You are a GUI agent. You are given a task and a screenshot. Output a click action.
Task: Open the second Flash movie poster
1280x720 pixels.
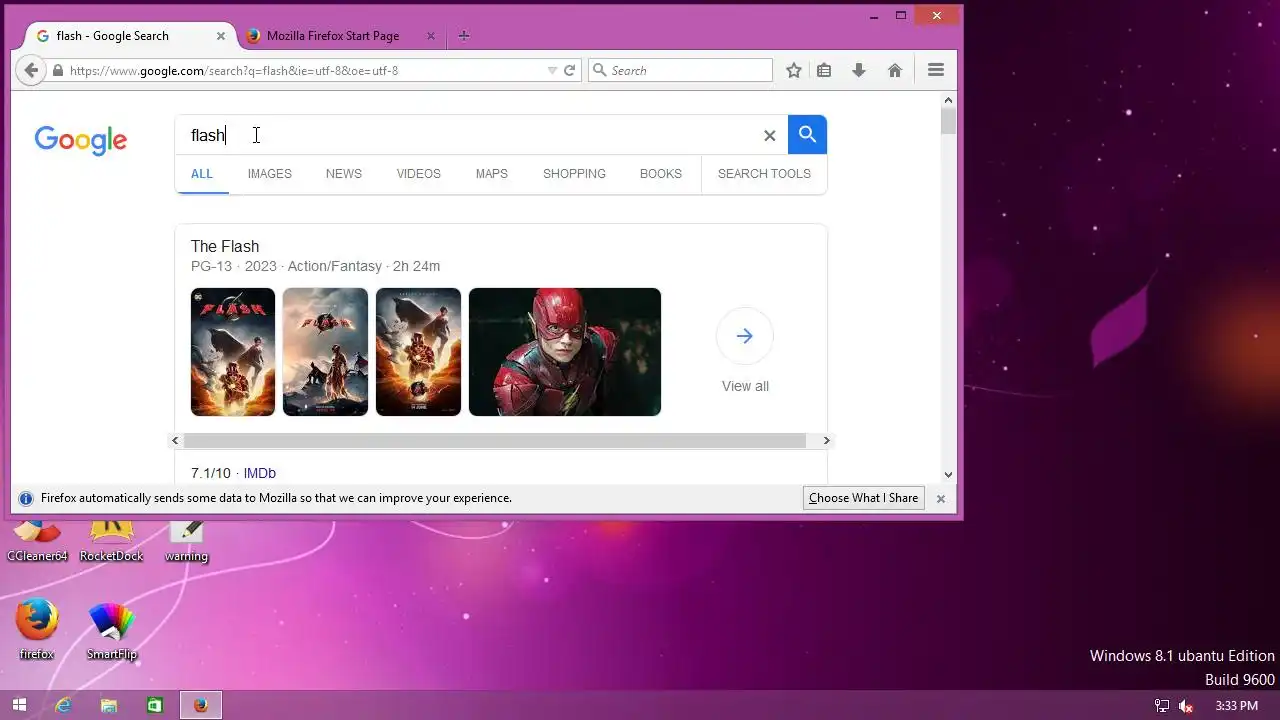(x=325, y=352)
